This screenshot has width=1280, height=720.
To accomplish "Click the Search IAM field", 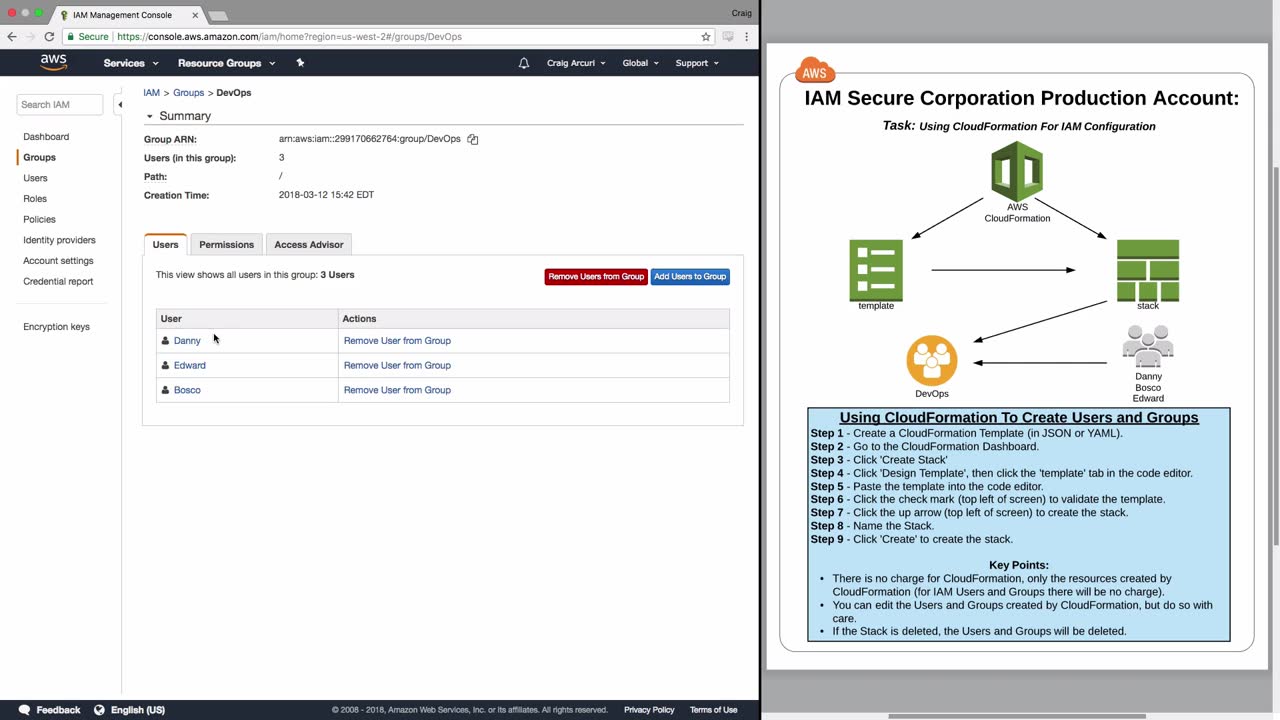I will click(x=60, y=104).
